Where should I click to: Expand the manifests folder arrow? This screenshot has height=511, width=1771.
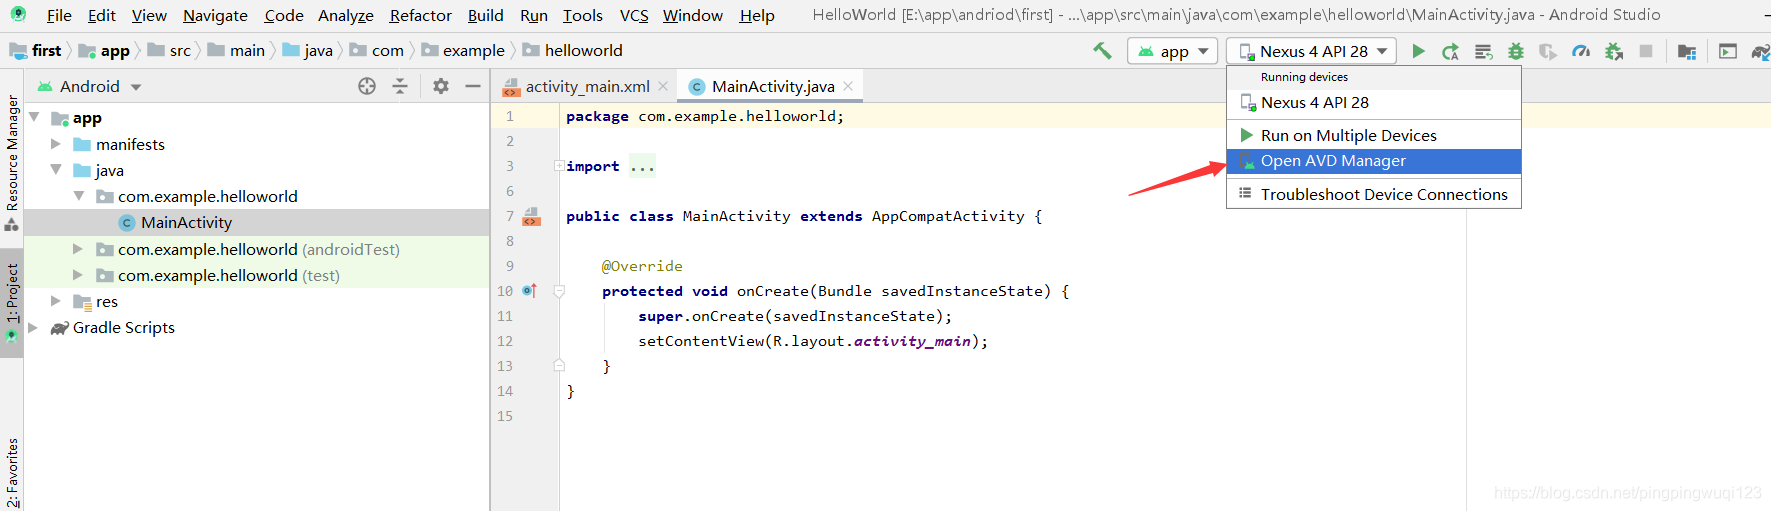click(x=56, y=144)
